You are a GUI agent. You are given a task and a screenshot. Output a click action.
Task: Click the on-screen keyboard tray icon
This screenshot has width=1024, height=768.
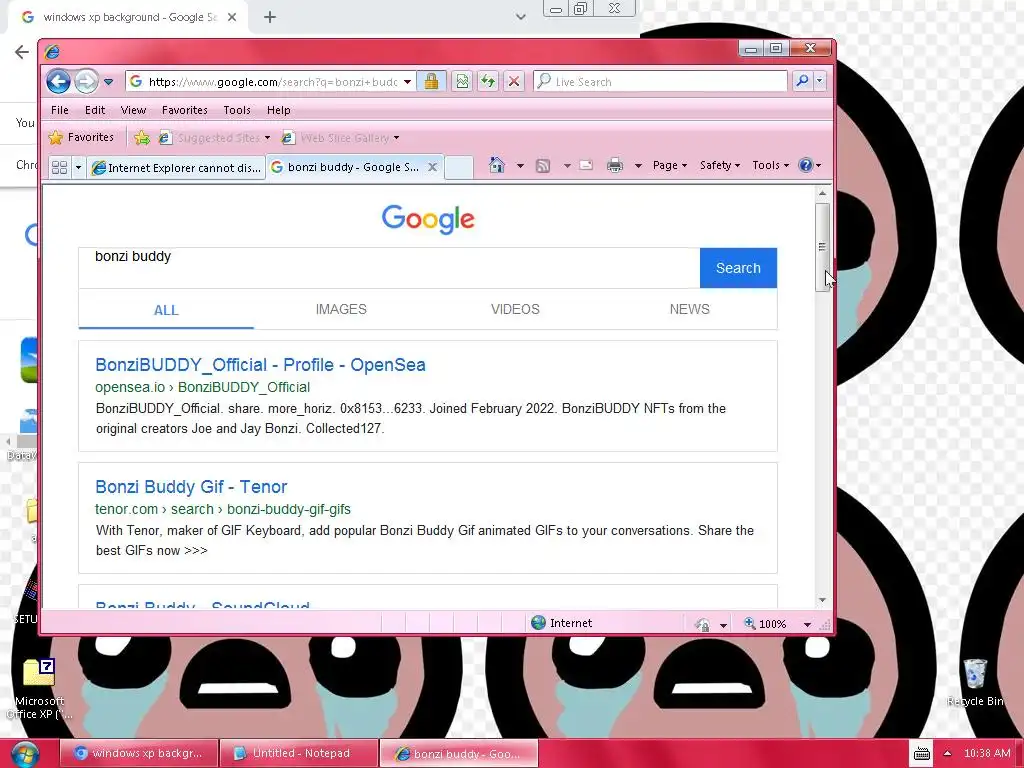(921, 754)
